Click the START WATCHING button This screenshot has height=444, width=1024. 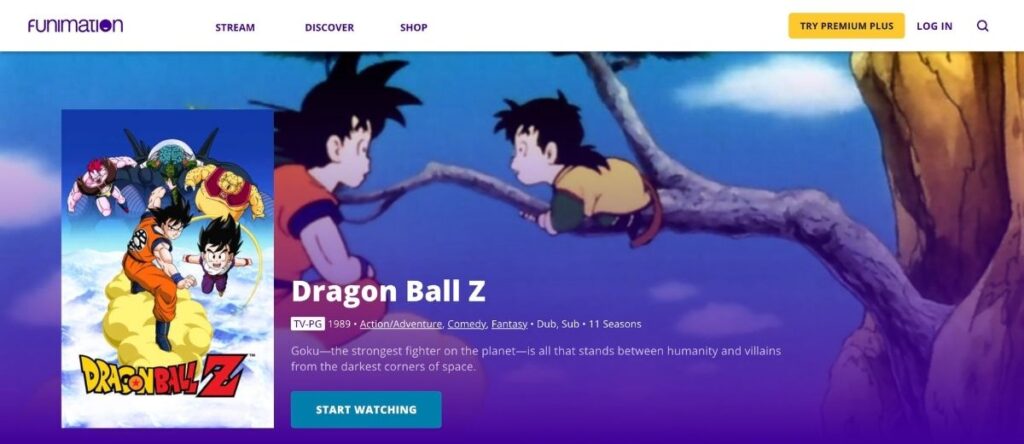[366, 409]
